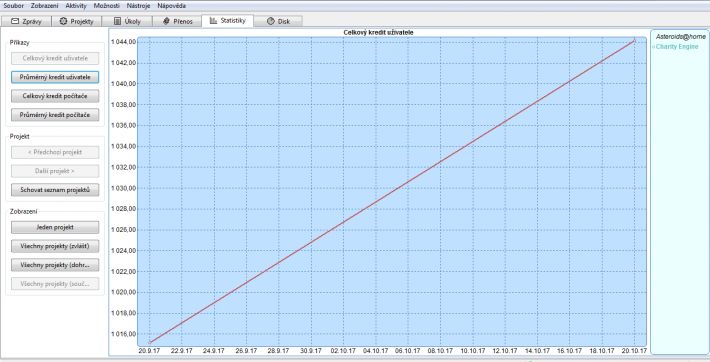Show Průměrný kredit uživatele graph
Screen dimensions: 710x362
tap(55, 77)
